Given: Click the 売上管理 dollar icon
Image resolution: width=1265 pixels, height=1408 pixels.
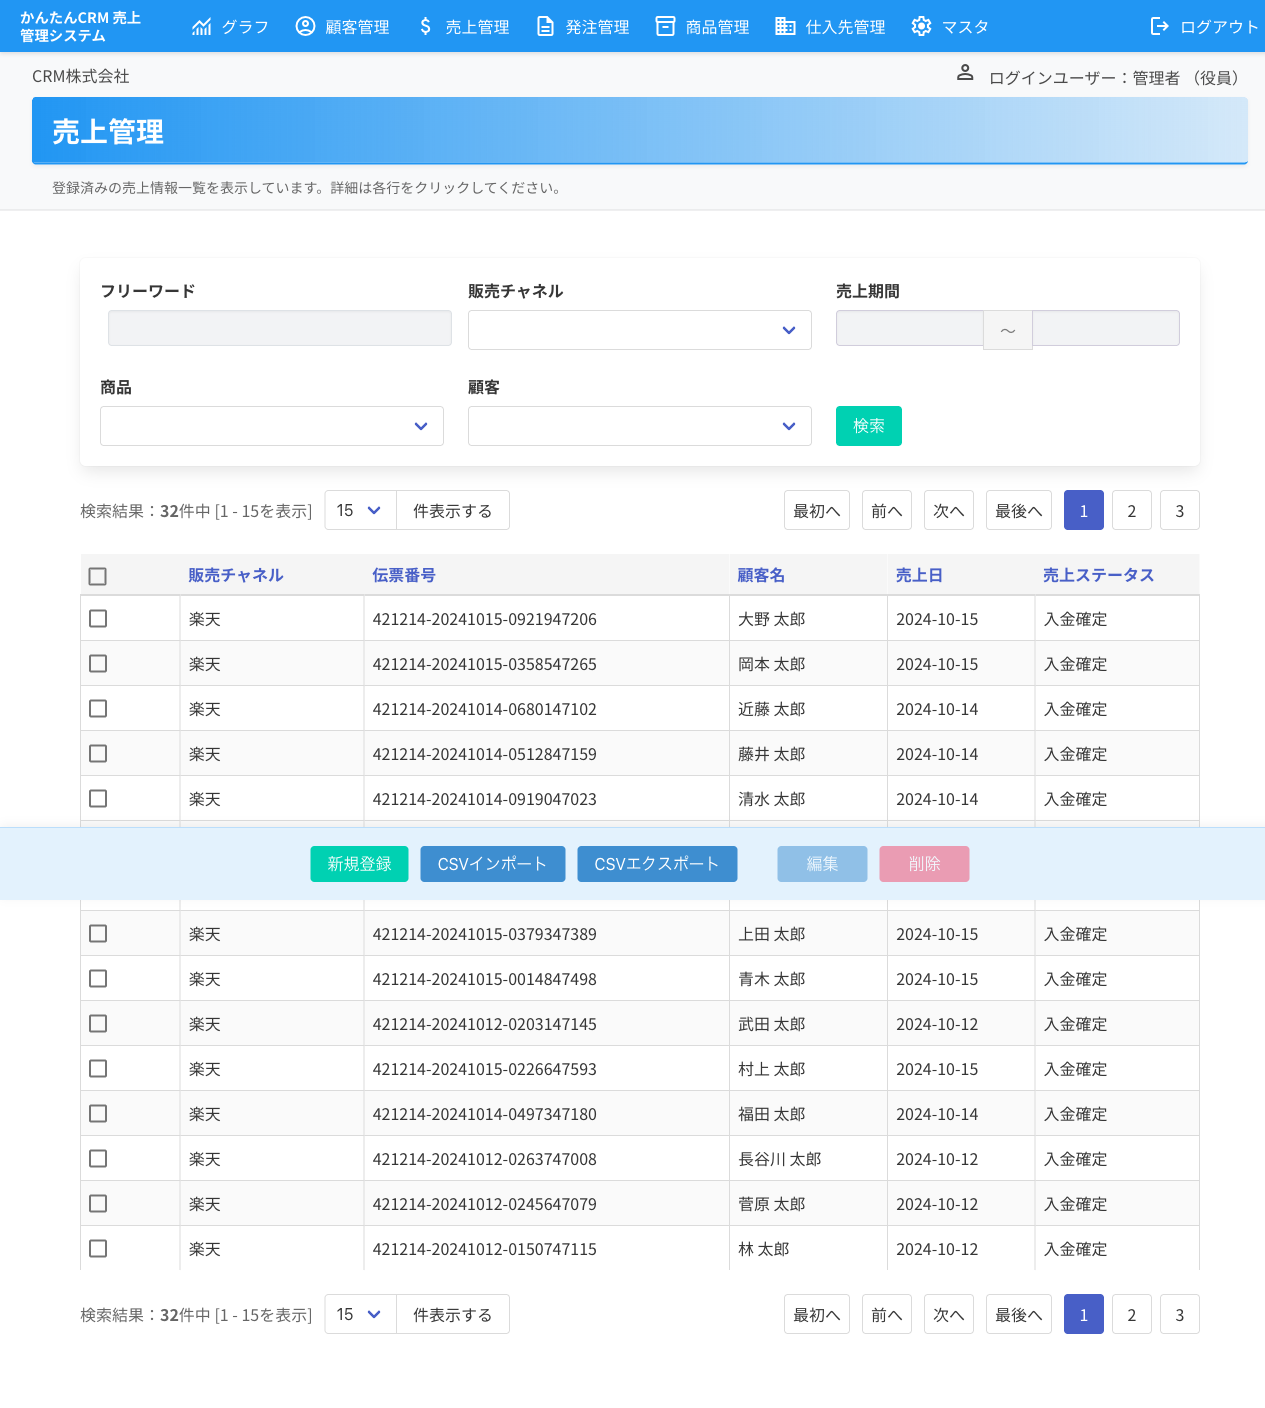Looking at the screenshot, I should click(424, 26).
